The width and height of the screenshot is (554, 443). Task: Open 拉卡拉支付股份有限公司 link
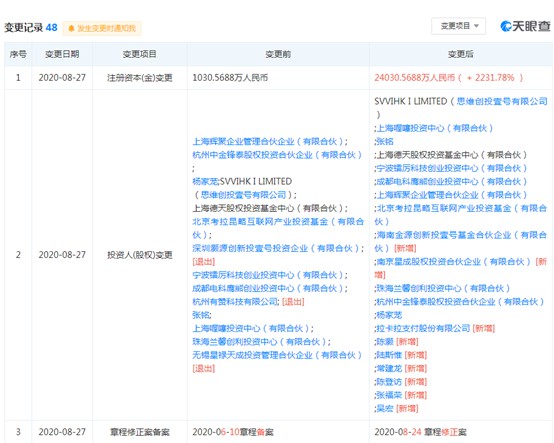pyautogui.click(x=424, y=329)
